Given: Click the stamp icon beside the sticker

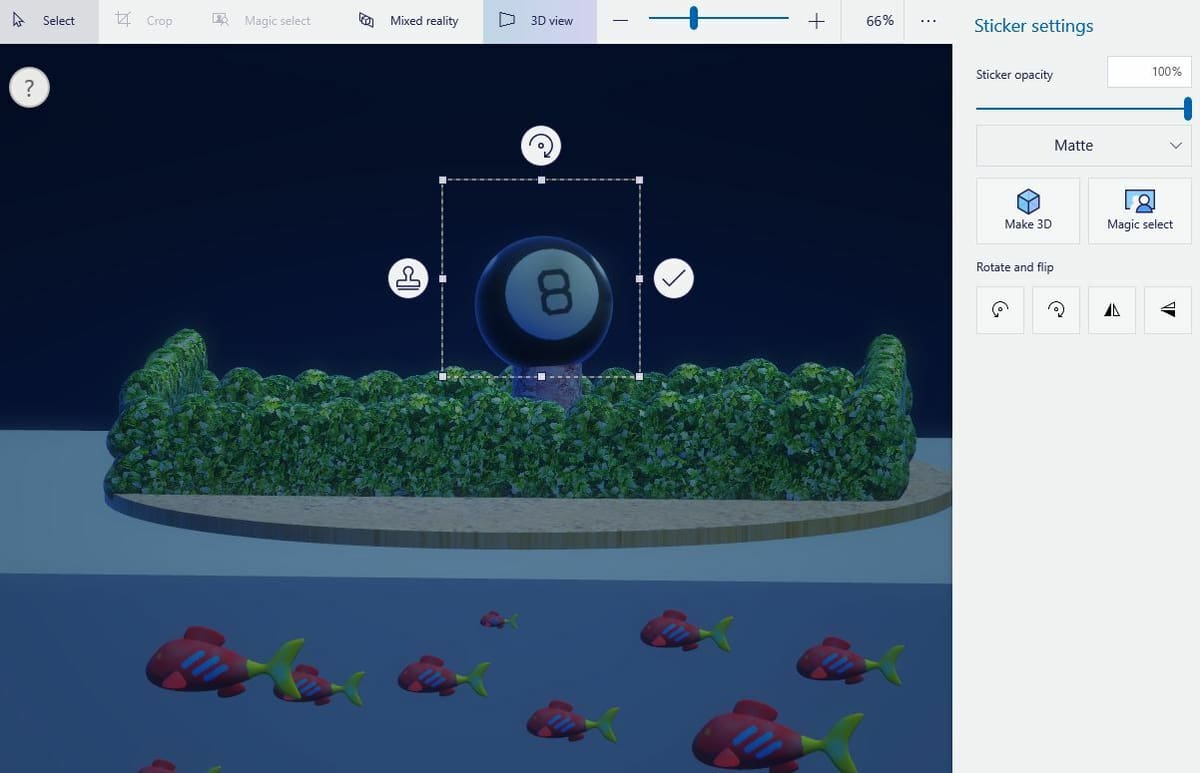Looking at the screenshot, I should tap(408, 278).
